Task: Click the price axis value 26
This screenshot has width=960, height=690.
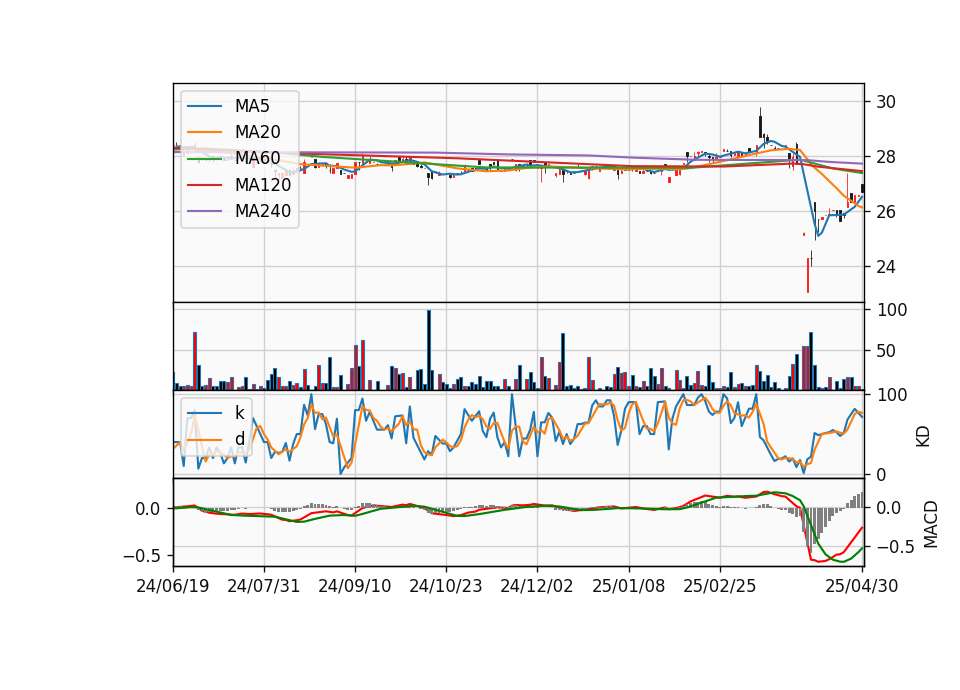Action: click(886, 212)
